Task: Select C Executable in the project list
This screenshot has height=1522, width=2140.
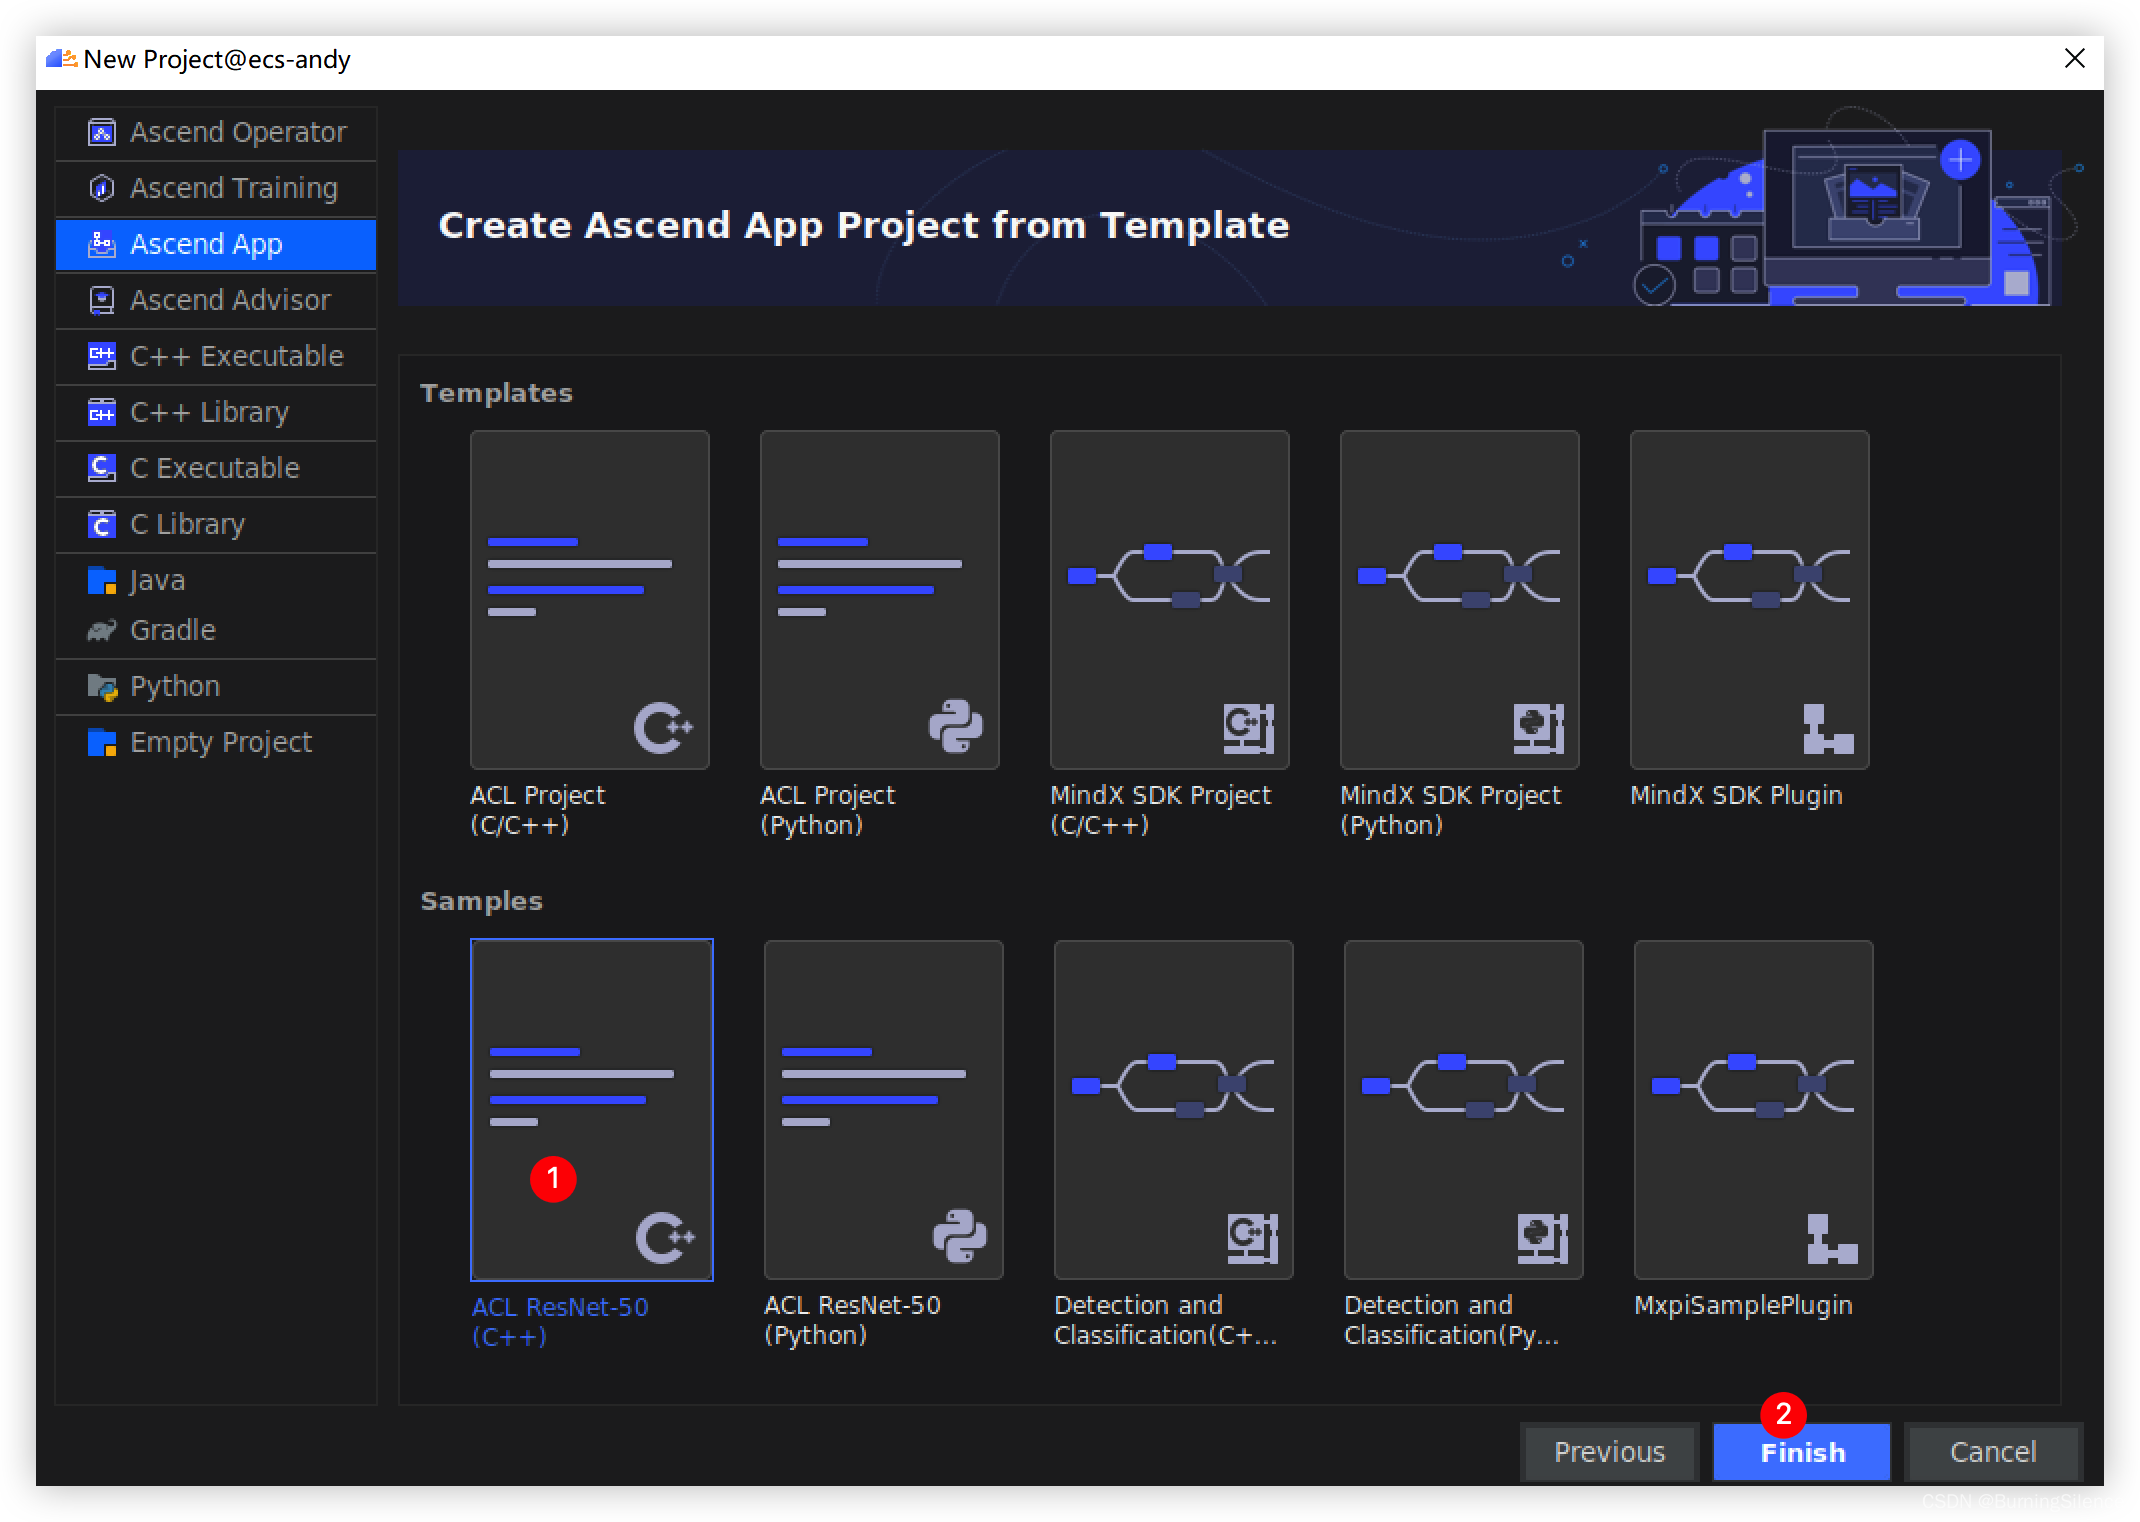Action: pos(216,468)
